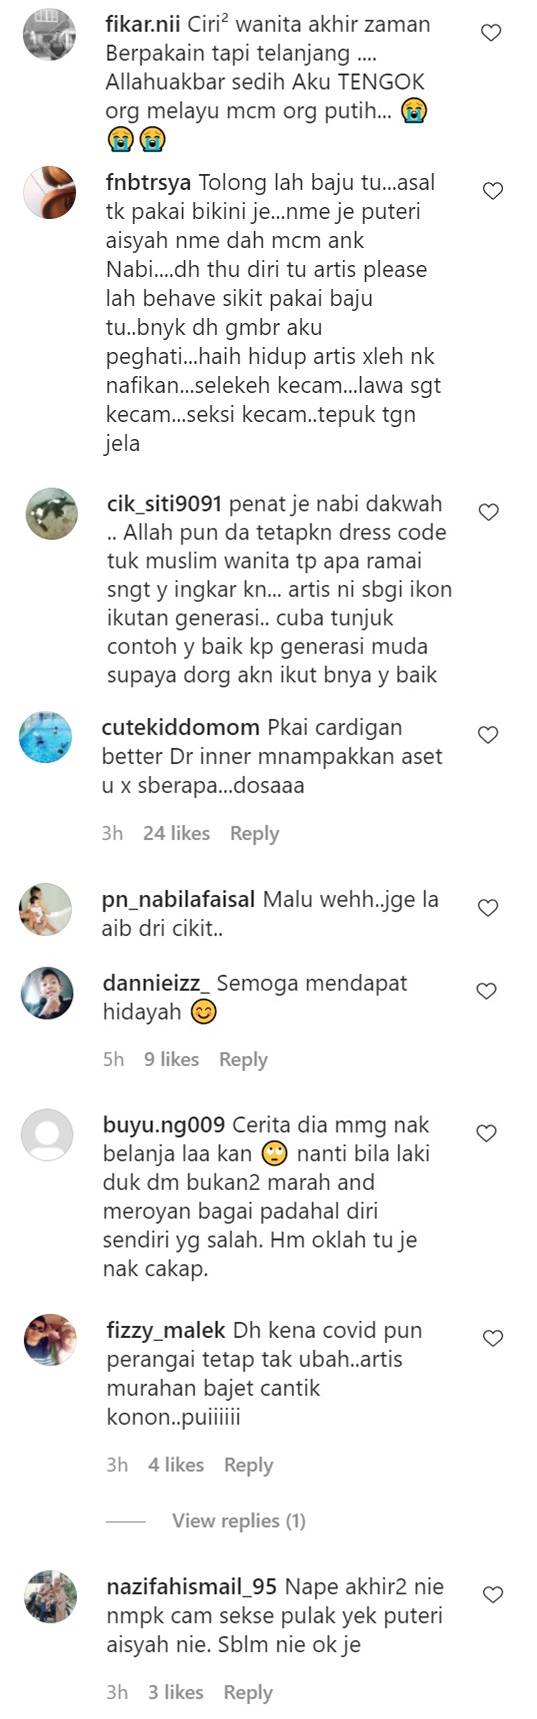The height and width of the screenshot is (1719, 537).
Task: View the 9 likes on dannieizz_ comment
Action: click(171, 1059)
